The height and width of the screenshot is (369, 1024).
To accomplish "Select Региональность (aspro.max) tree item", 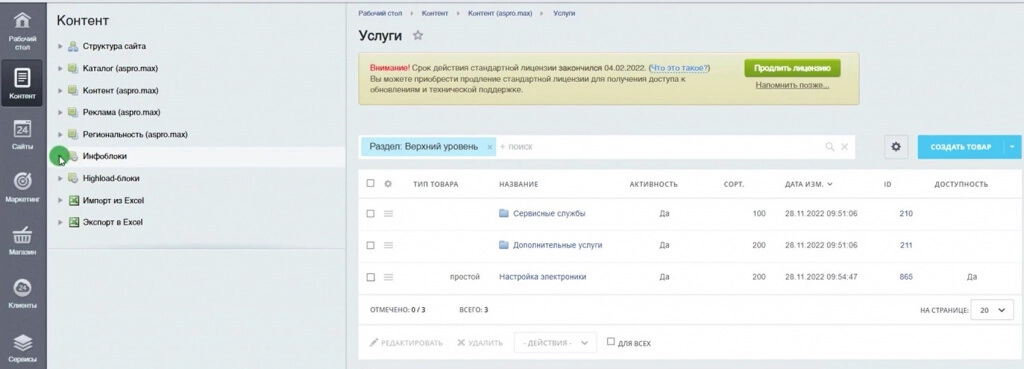I will (x=135, y=135).
